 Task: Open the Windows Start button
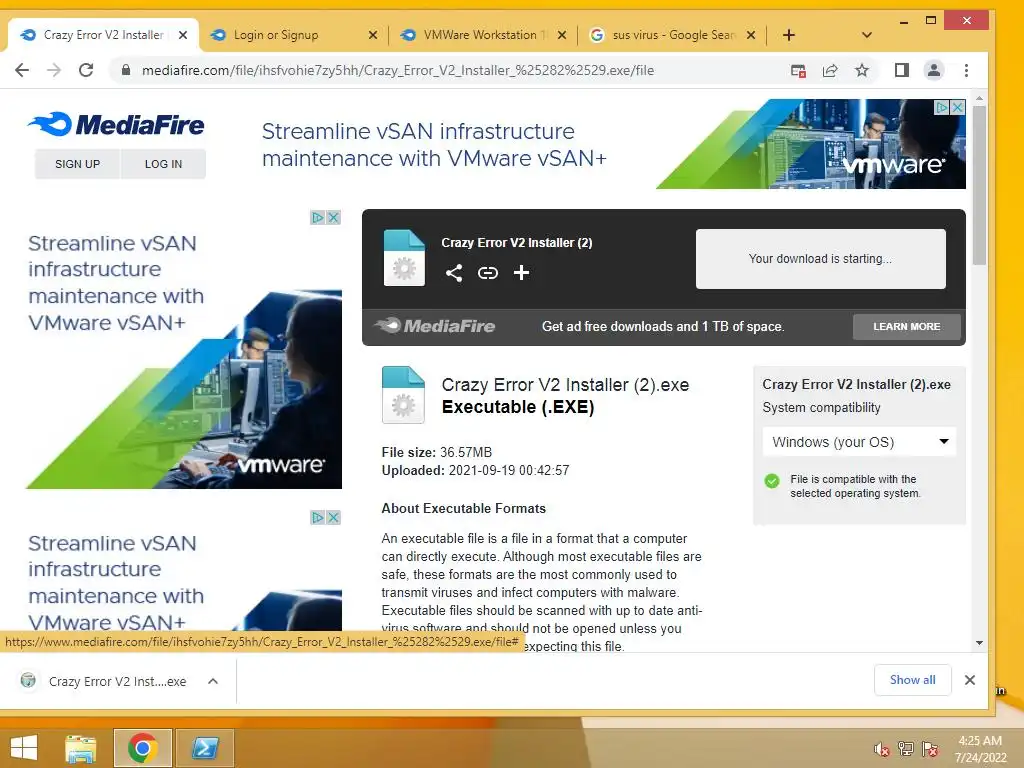pyautogui.click(x=24, y=748)
